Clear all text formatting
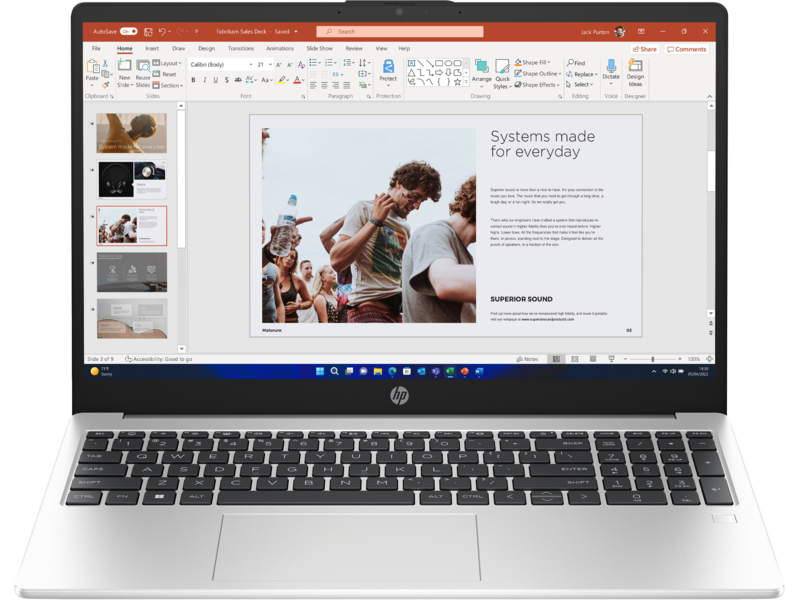The height and width of the screenshot is (600, 800). [301, 65]
